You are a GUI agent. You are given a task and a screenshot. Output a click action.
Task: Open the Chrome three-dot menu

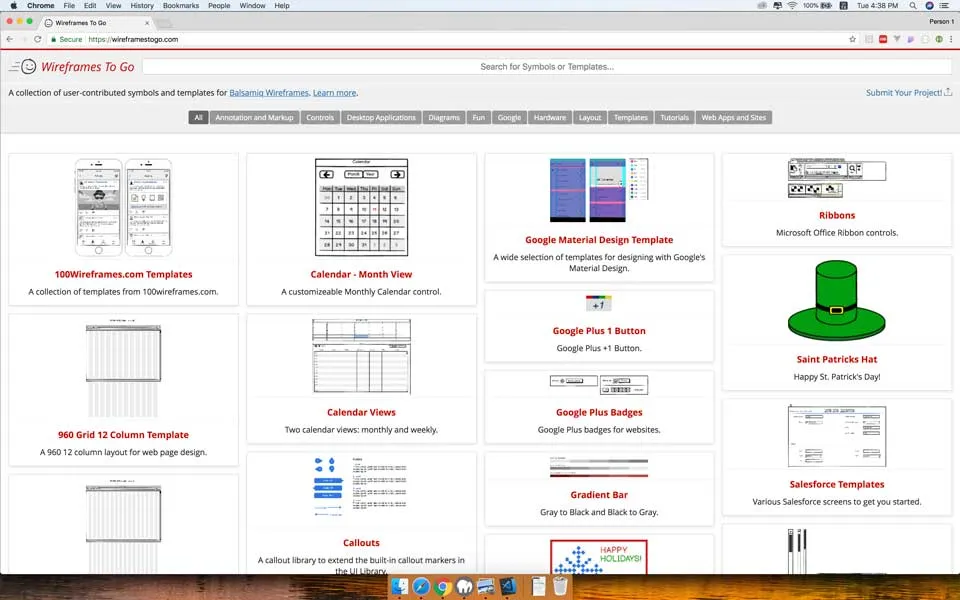click(x=951, y=38)
